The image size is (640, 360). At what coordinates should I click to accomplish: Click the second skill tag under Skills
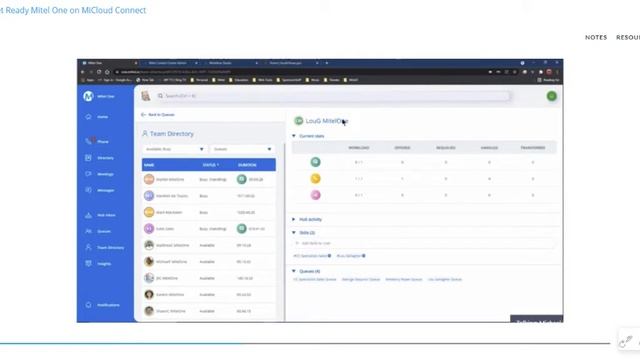[x=351, y=256]
